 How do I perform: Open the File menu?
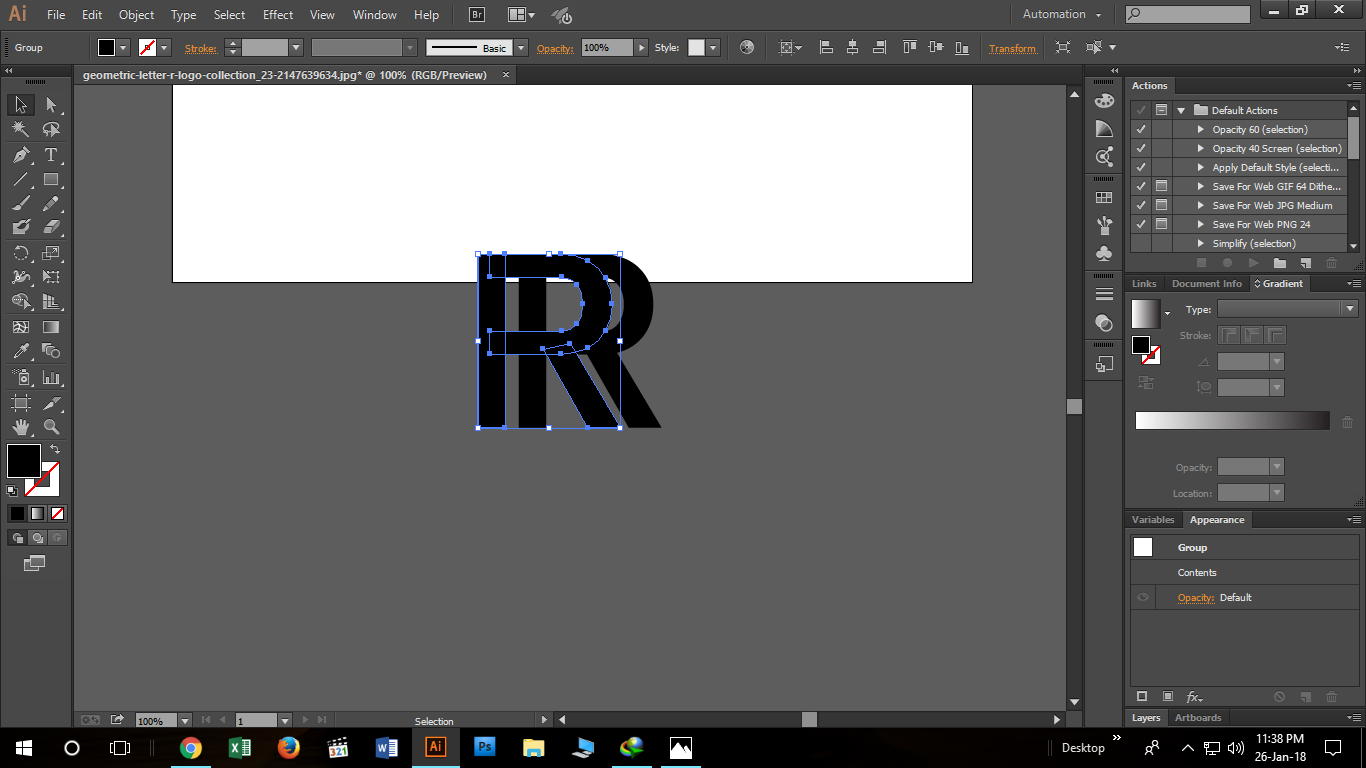click(x=56, y=15)
